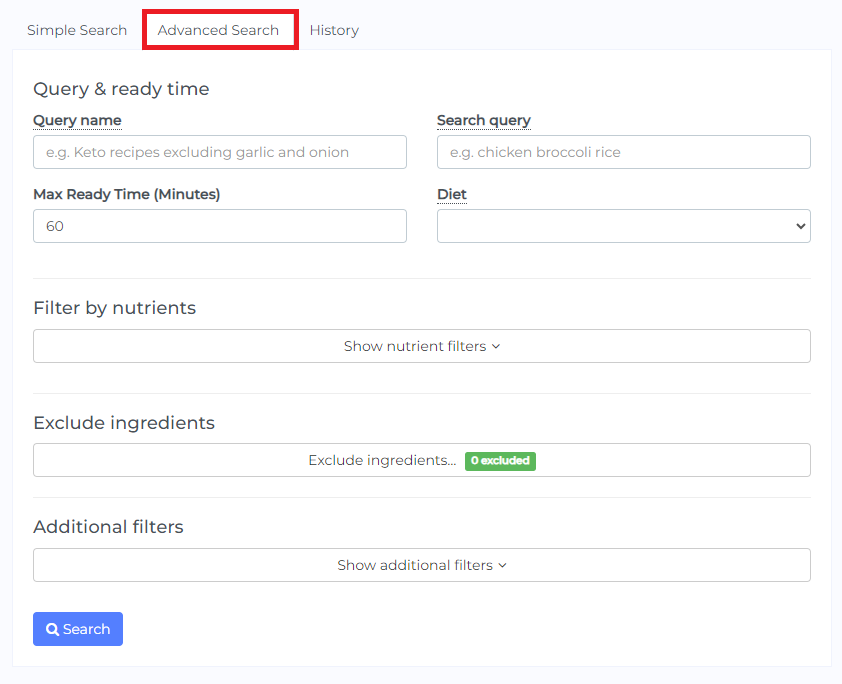The height and width of the screenshot is (684, 842).
Task: Click the chevron on Show additional filters
Action: coord(501,565)
